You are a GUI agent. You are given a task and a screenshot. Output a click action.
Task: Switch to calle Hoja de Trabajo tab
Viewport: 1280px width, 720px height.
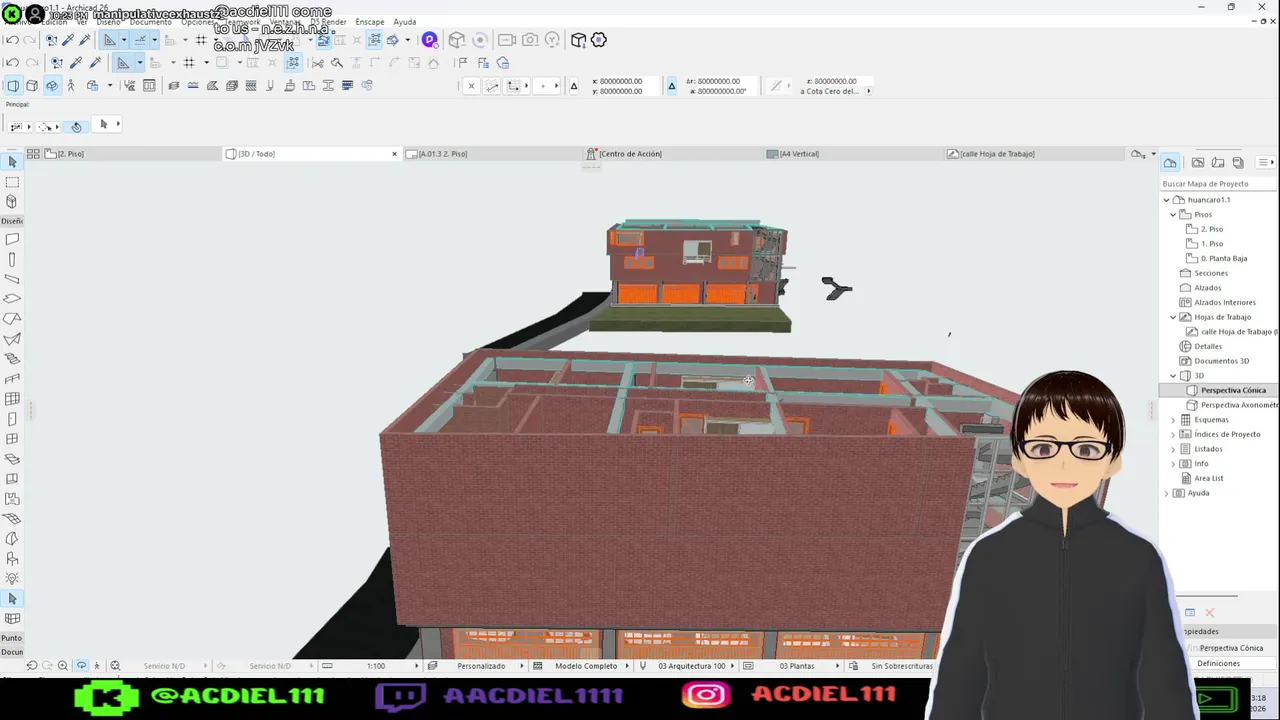(1034, 154)
